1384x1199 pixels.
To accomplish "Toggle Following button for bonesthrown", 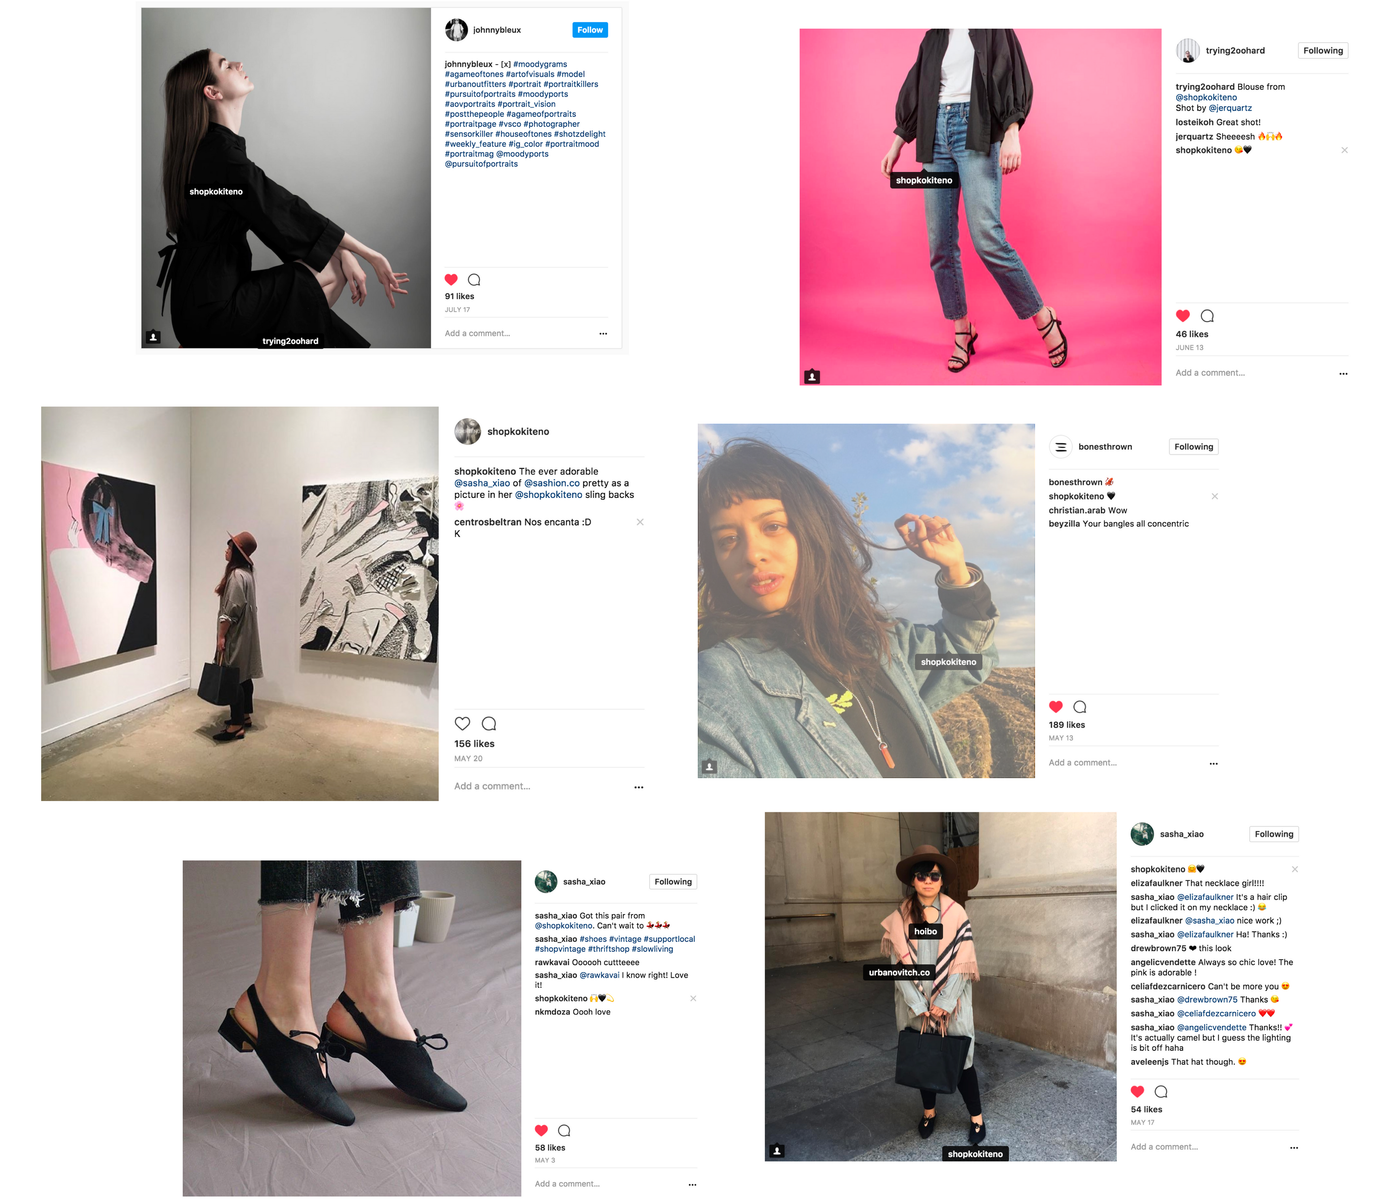I will tap(1194, 447).
